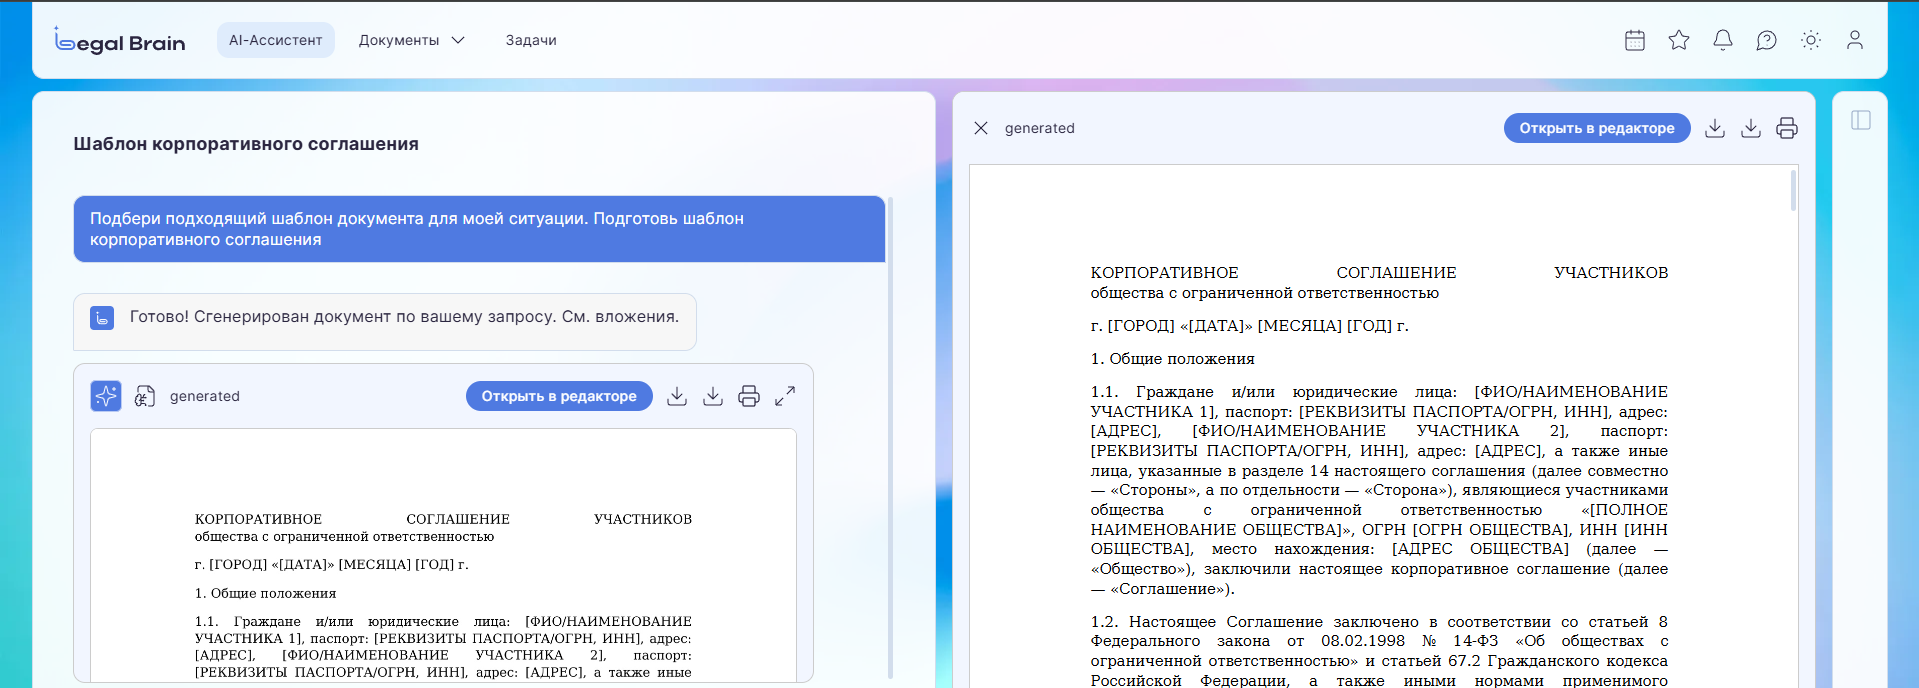Go to the Задачи section
The height and width of the screenshot is (688, 1919).
531,40
